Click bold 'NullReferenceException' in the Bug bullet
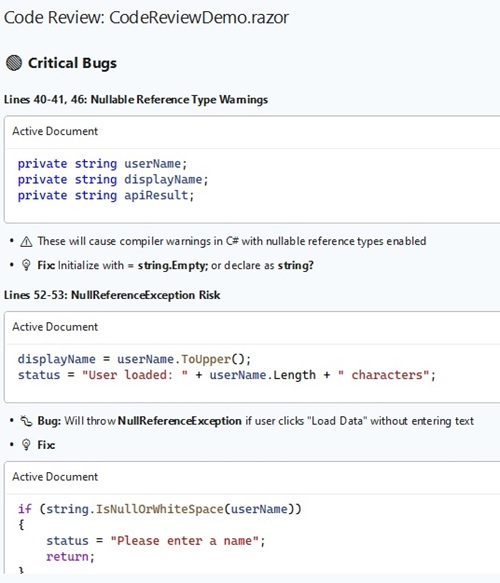500x583 pixels. pos(180,421)
